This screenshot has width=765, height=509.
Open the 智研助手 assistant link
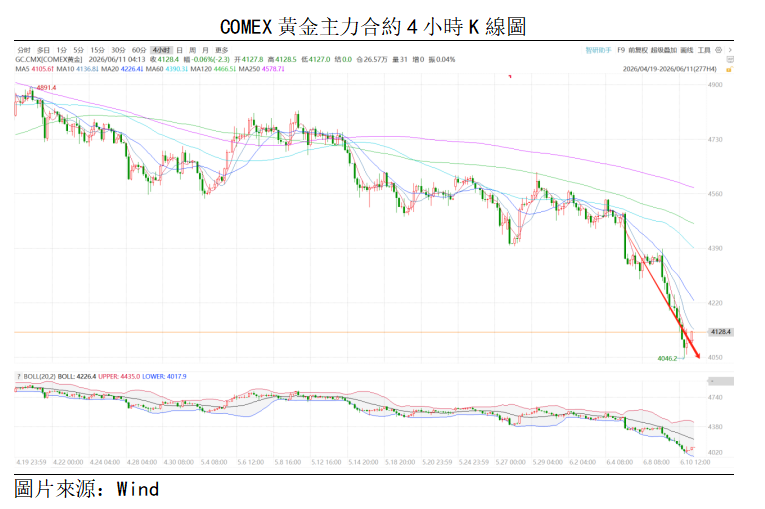tap(598, 50)
